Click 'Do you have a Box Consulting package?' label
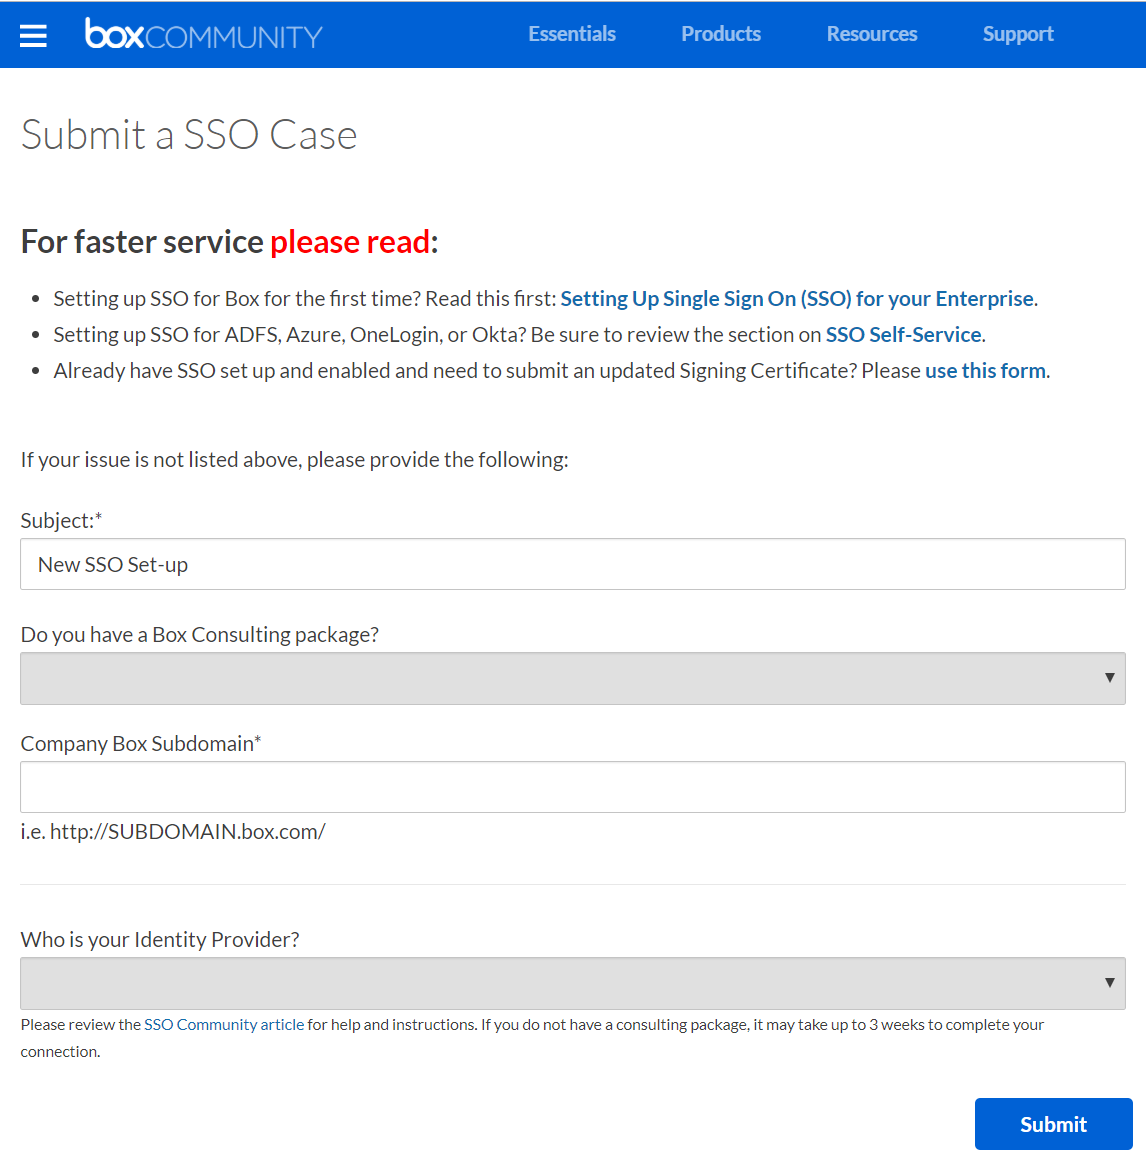 pos(200,635)
